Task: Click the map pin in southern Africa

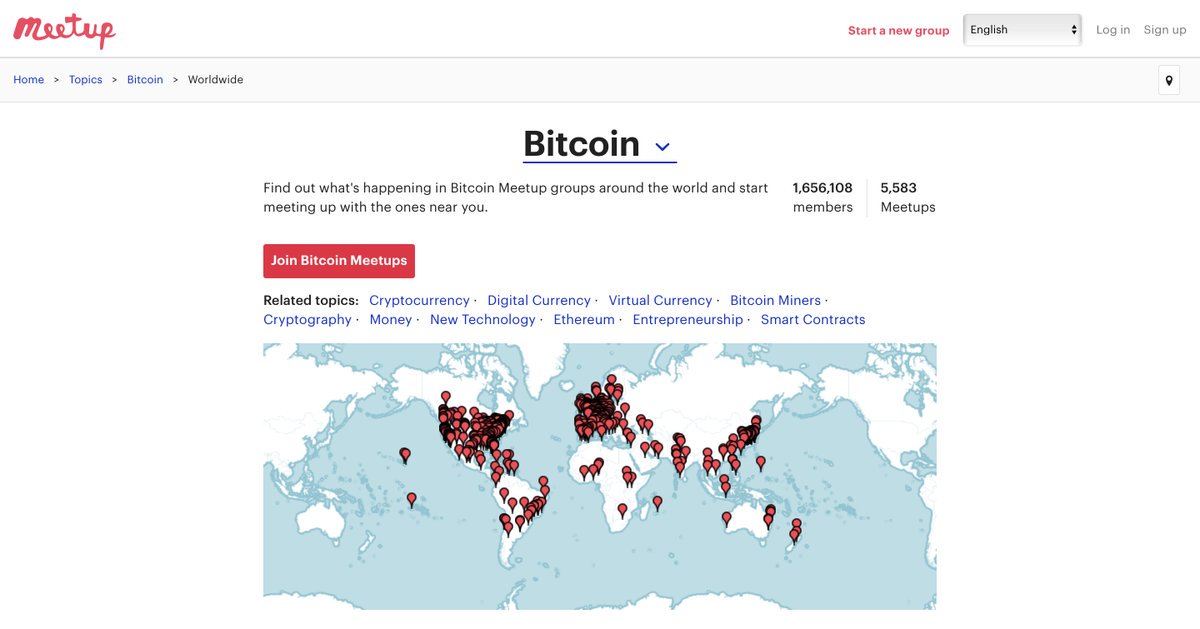Action: [622, 510]
